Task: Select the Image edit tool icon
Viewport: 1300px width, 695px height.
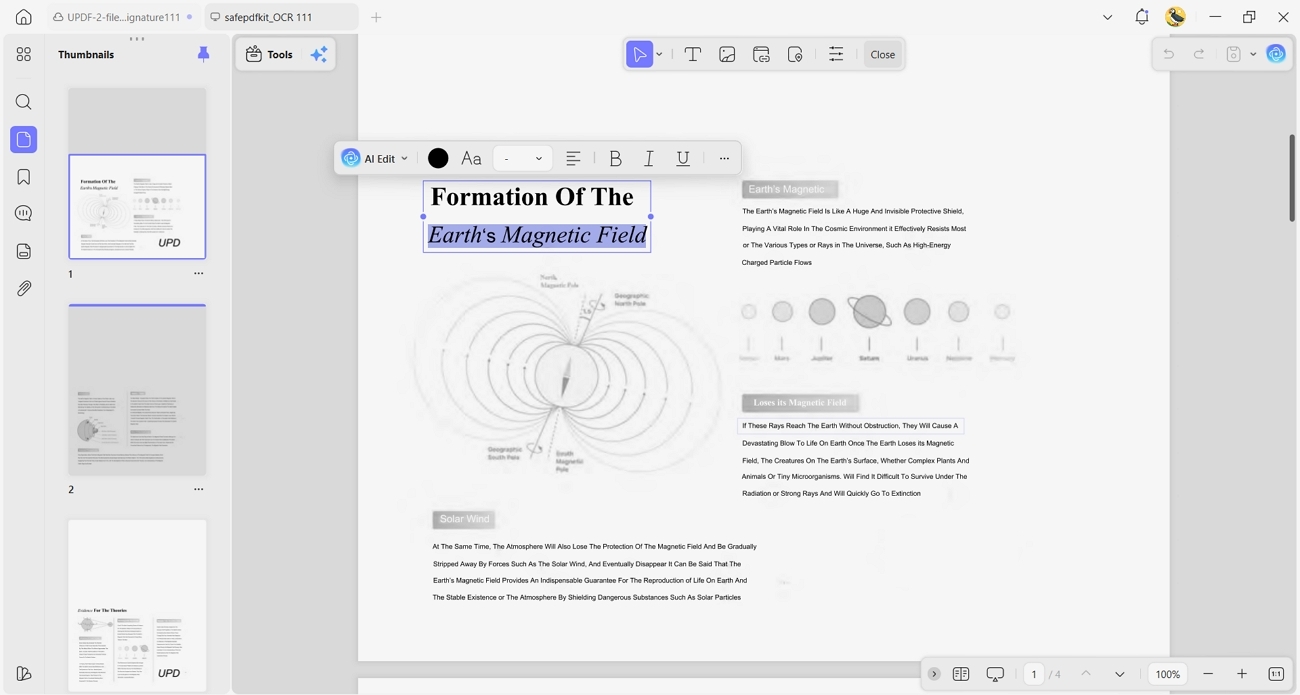Action: coord(727,55)
